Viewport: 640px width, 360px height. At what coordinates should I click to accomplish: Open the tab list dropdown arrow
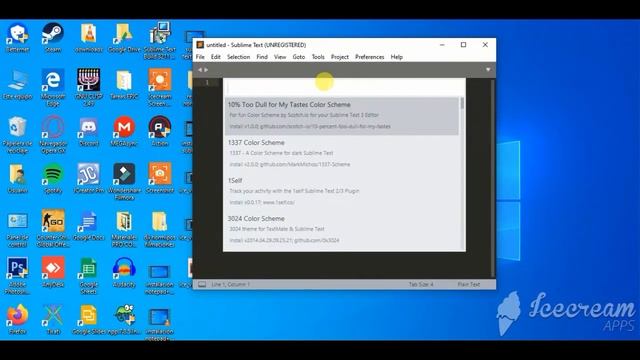tap(488, 70)
